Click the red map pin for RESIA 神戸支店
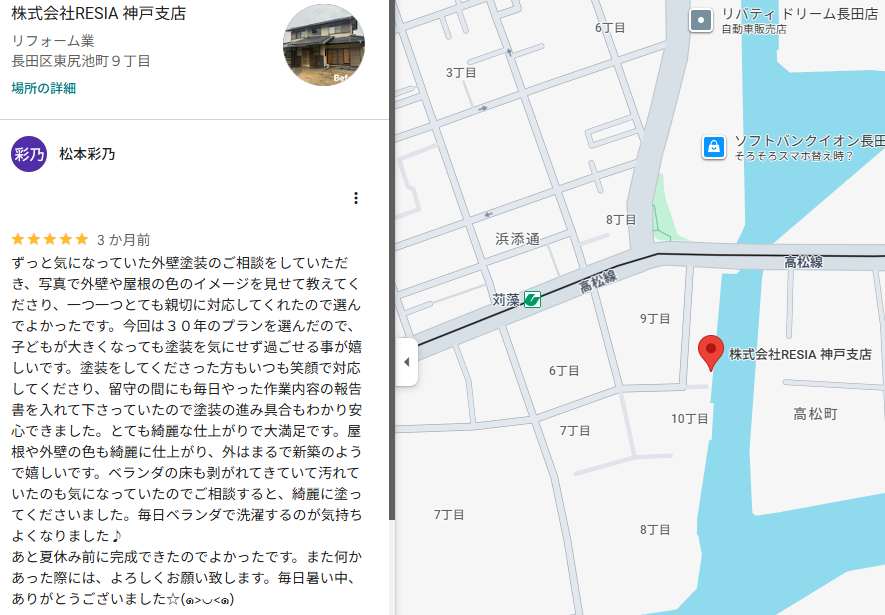The height and width of the screenshot is (615, 885). click(710, 351)
